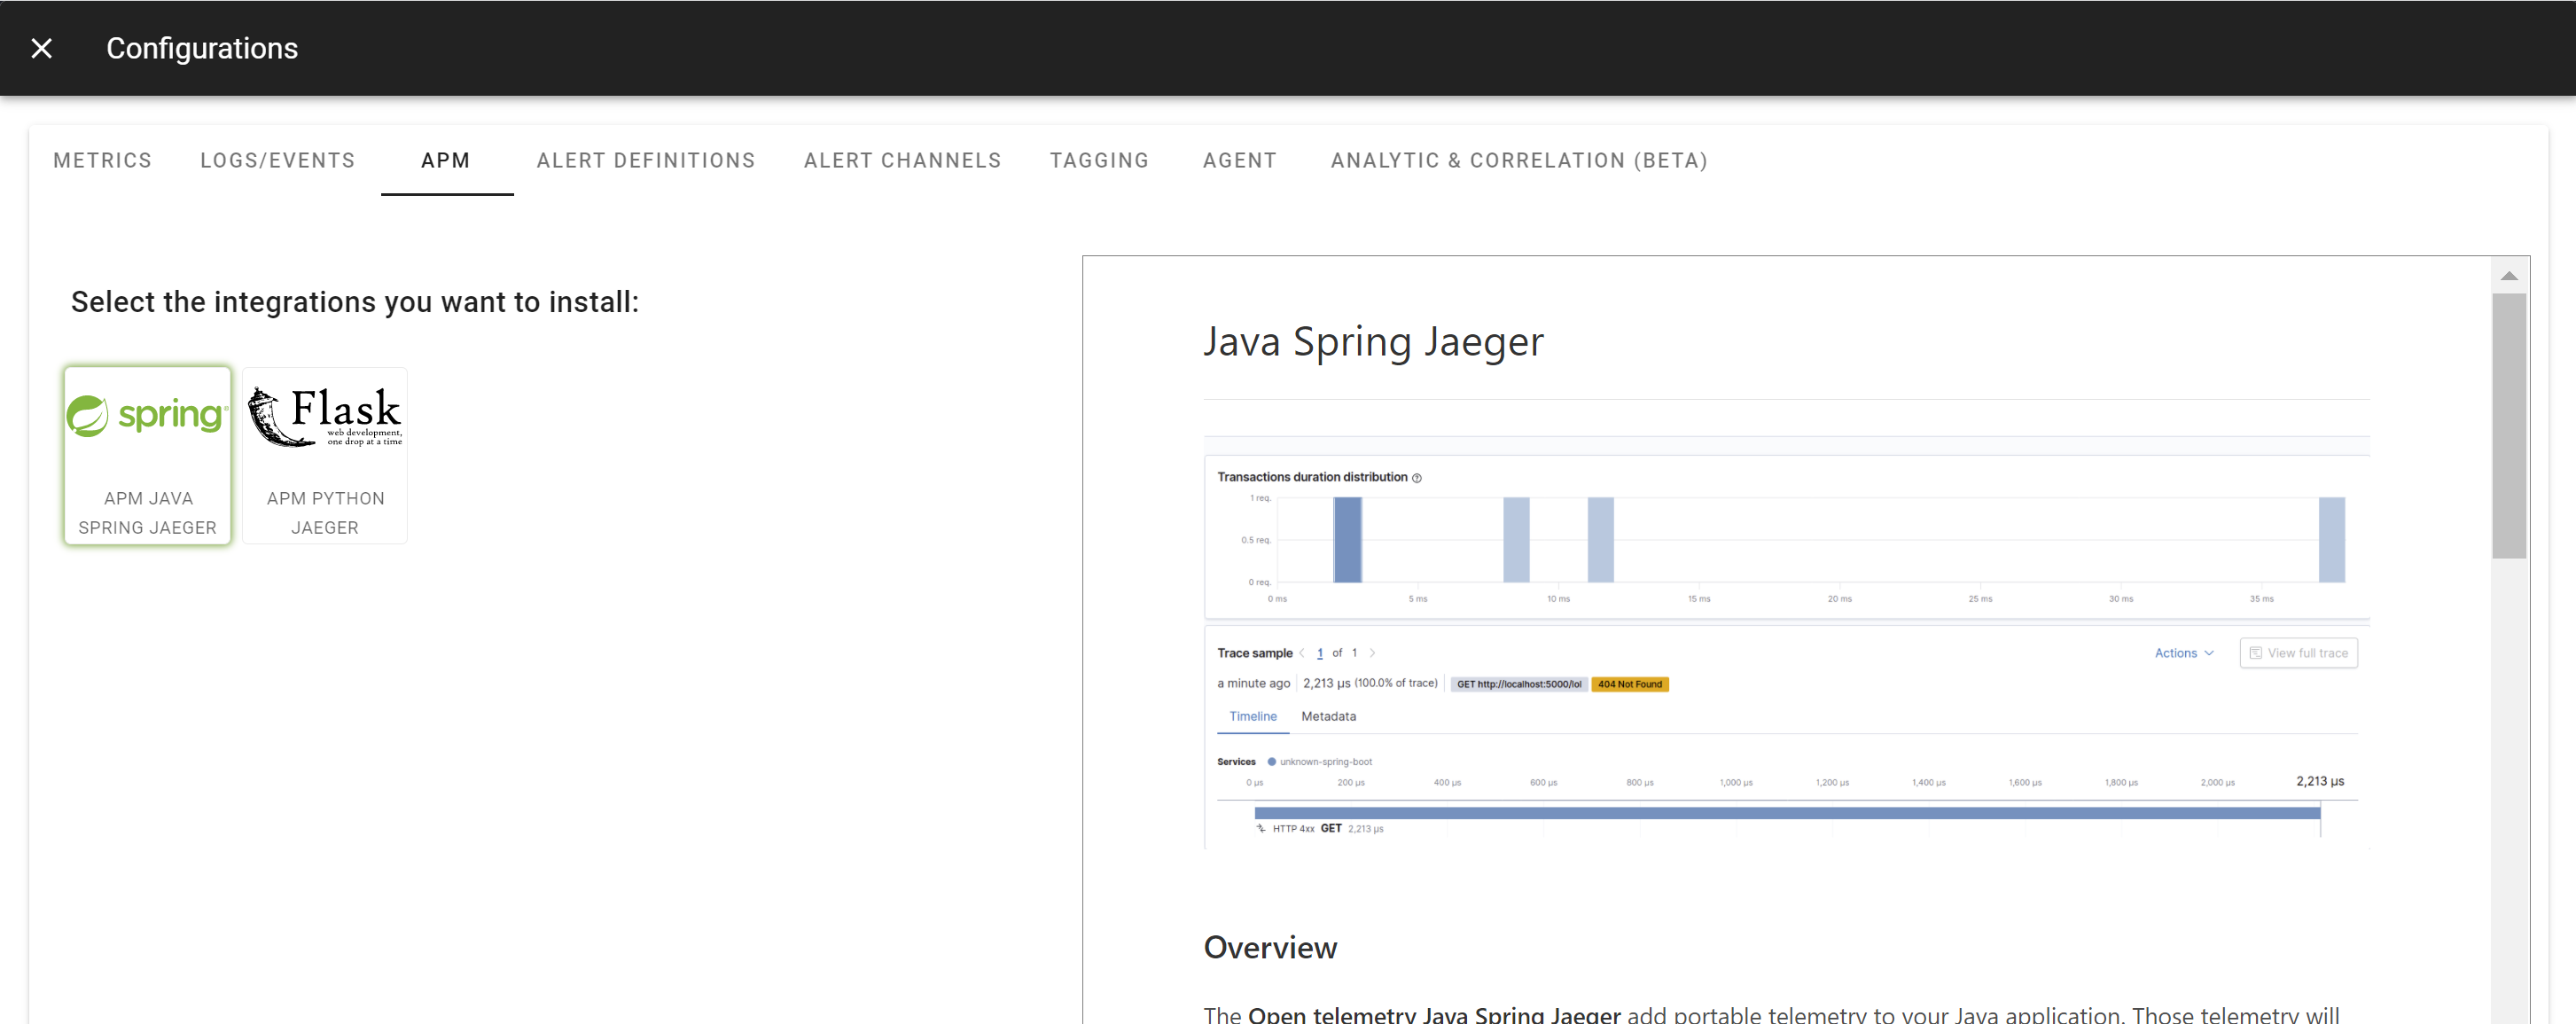Open the Alert Channels tab
The height and width of the screenshot is (1024, 2576).
pyautogui.click(x=902, y=160)
